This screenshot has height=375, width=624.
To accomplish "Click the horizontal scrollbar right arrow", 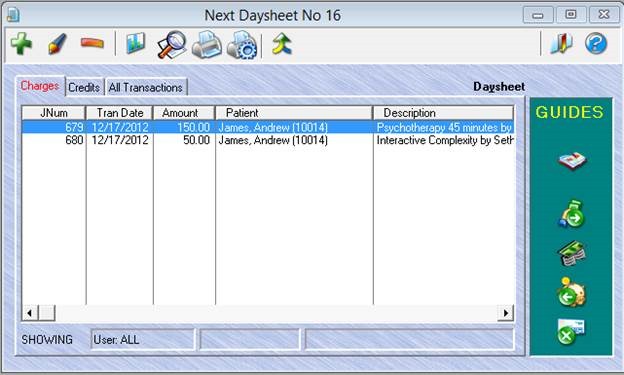I will pos(505,313).
